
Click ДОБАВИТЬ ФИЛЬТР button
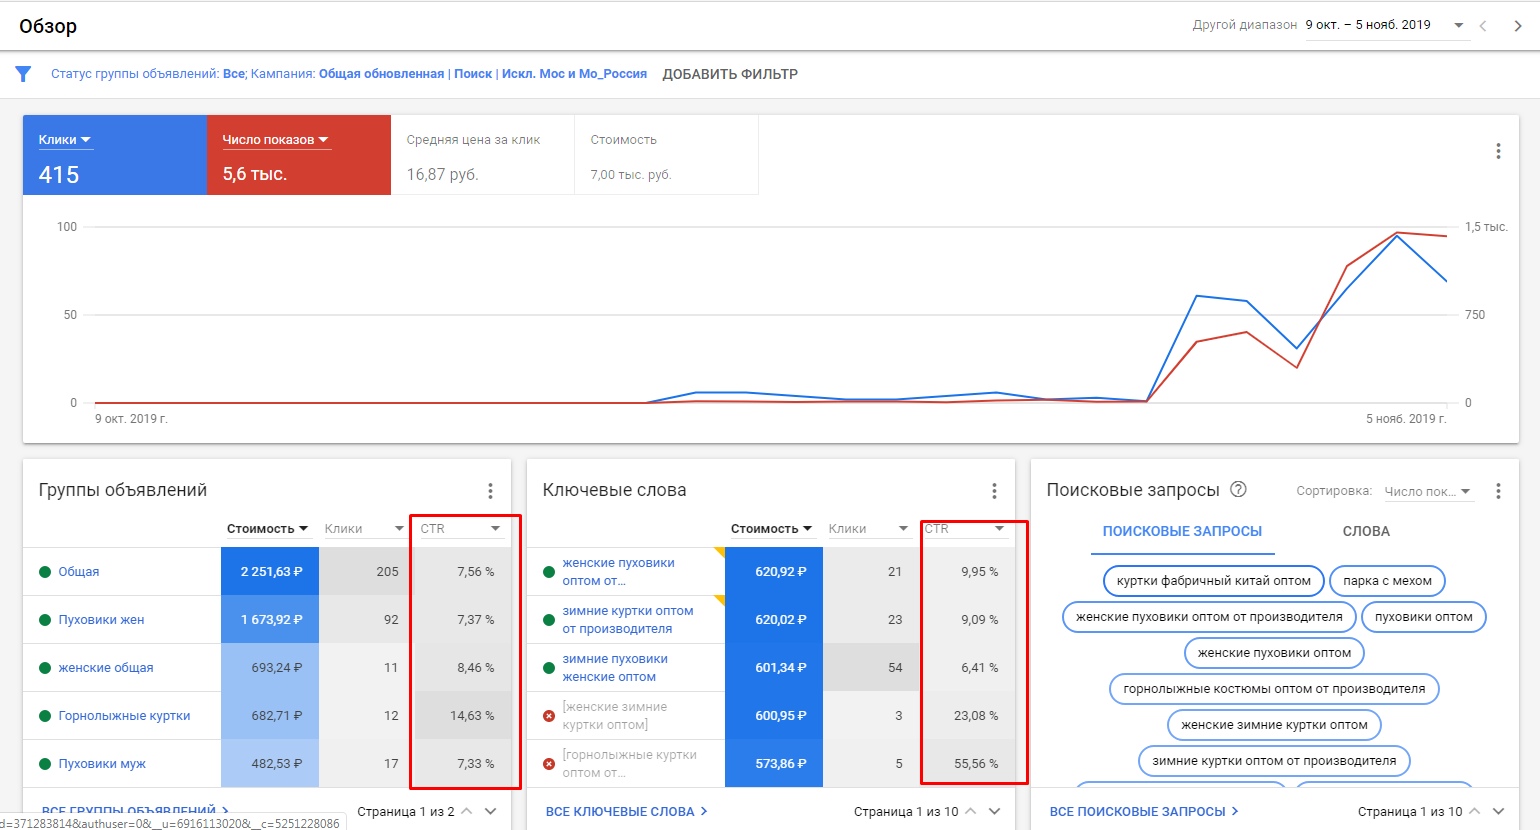tap(730, 74)
